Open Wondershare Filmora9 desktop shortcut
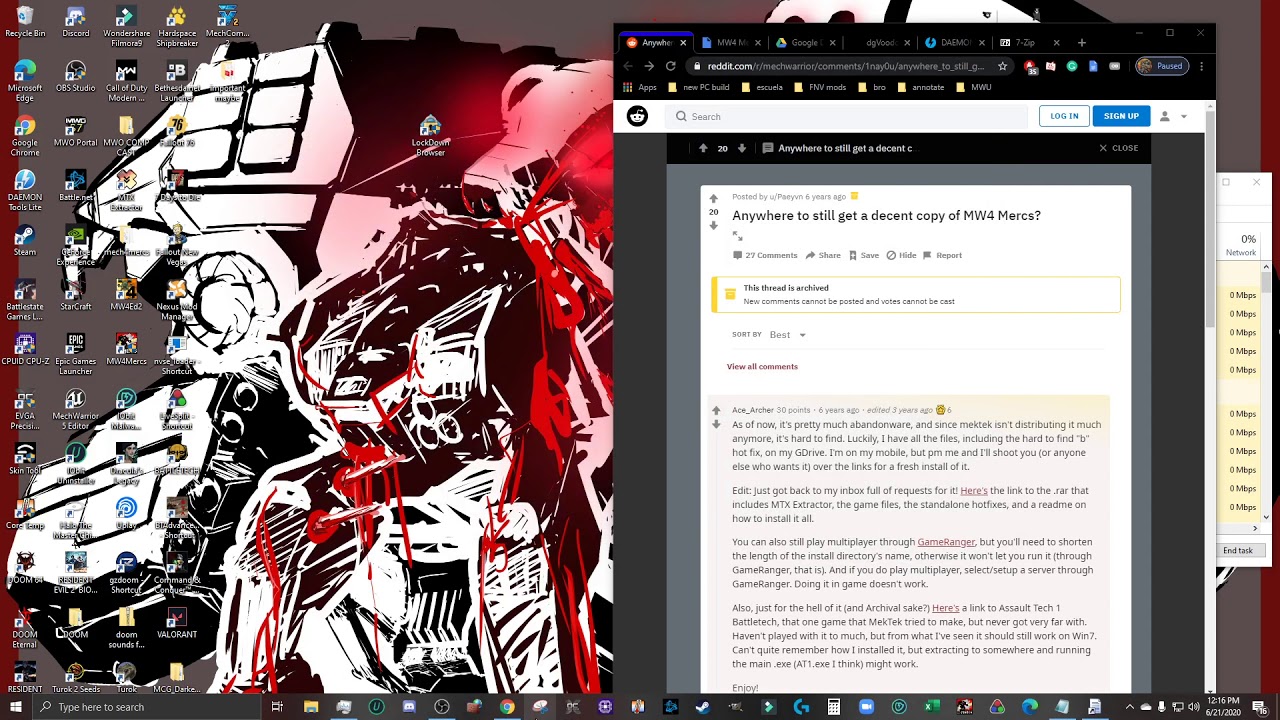The height and width of the screenshot is (720, 1280). point(126,27)
